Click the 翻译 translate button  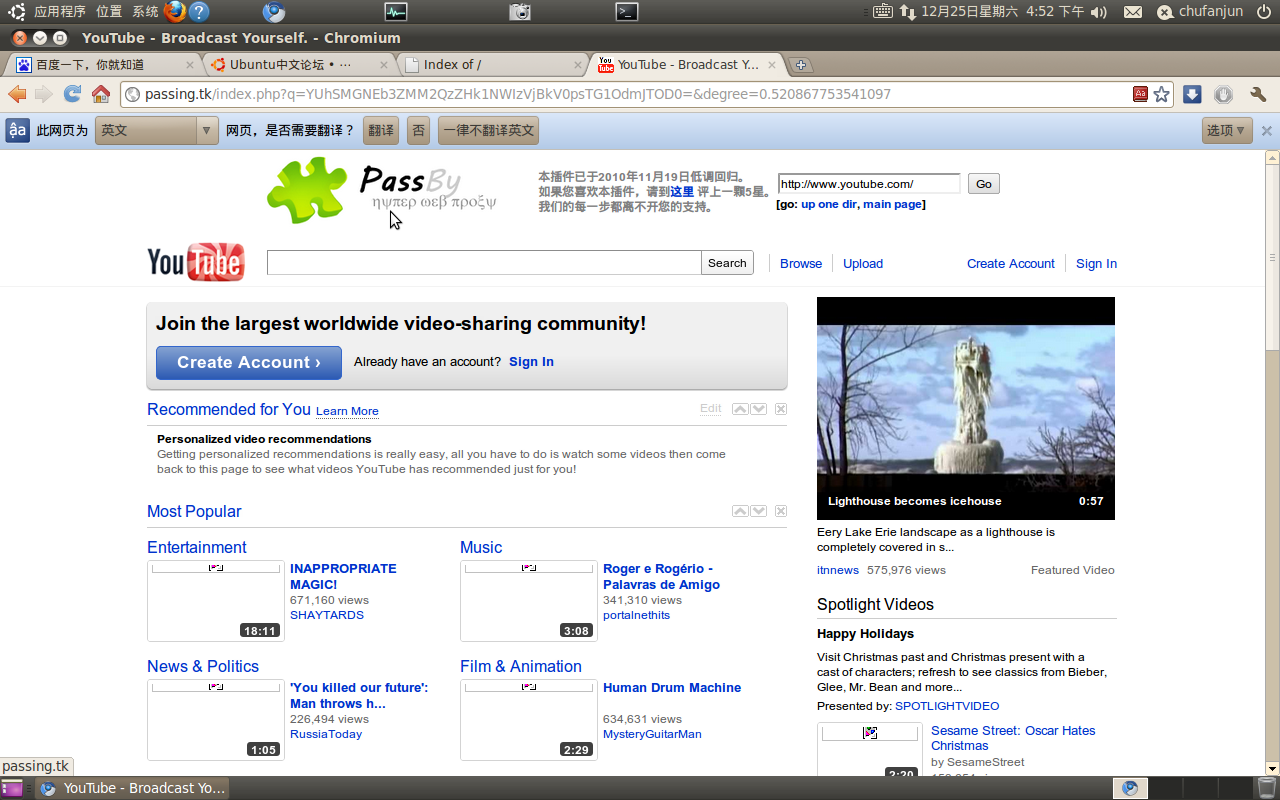(x=380, y=130)
